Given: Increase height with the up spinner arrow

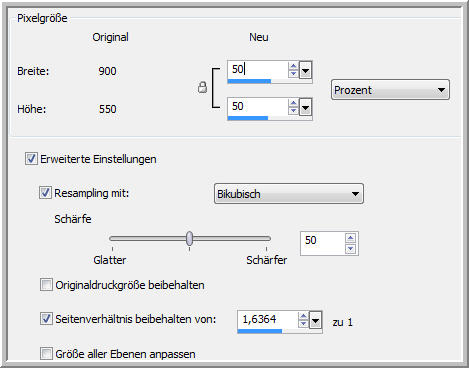Looking at the screenshot, I should tap(293, 103).
